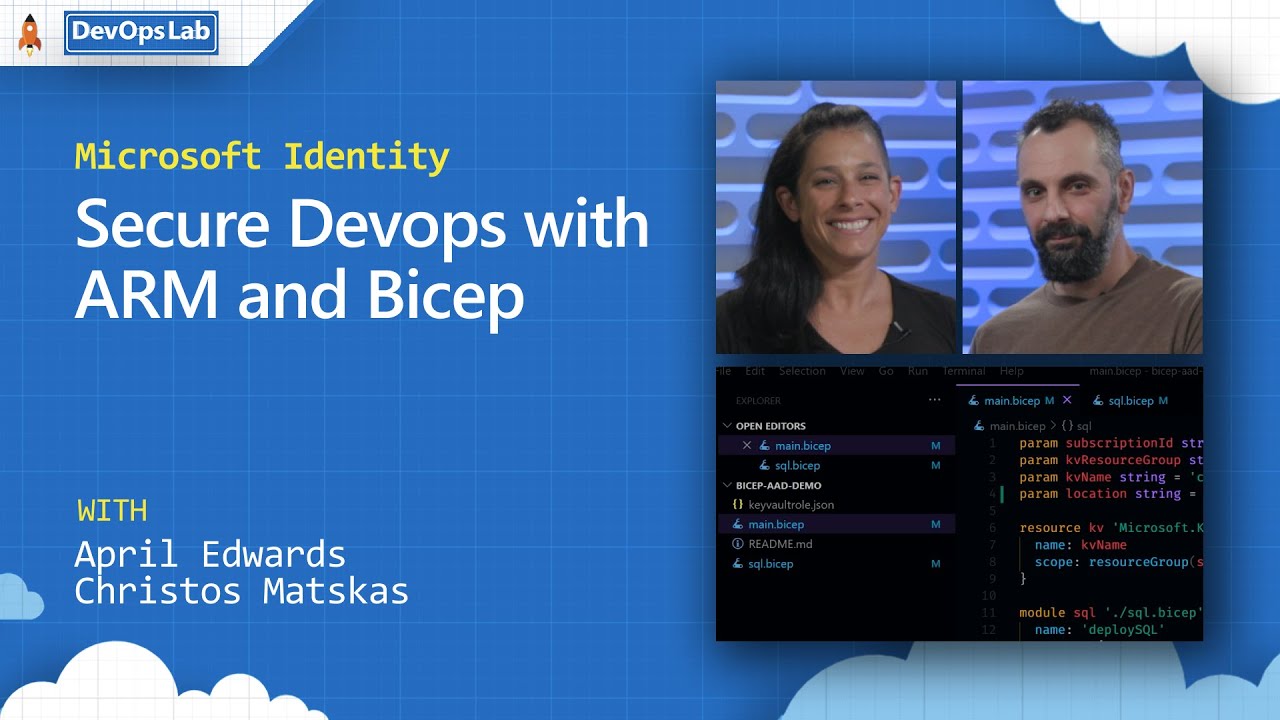Click bicep icon of sql.bicep in folder
Image resolution: width=1280 pixels, height=720 pixels.
pos(738,564)
